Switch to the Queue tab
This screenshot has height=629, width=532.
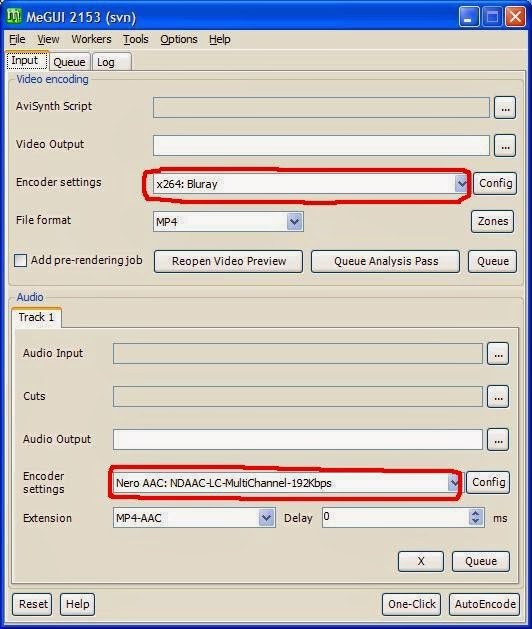click(69, 62)
